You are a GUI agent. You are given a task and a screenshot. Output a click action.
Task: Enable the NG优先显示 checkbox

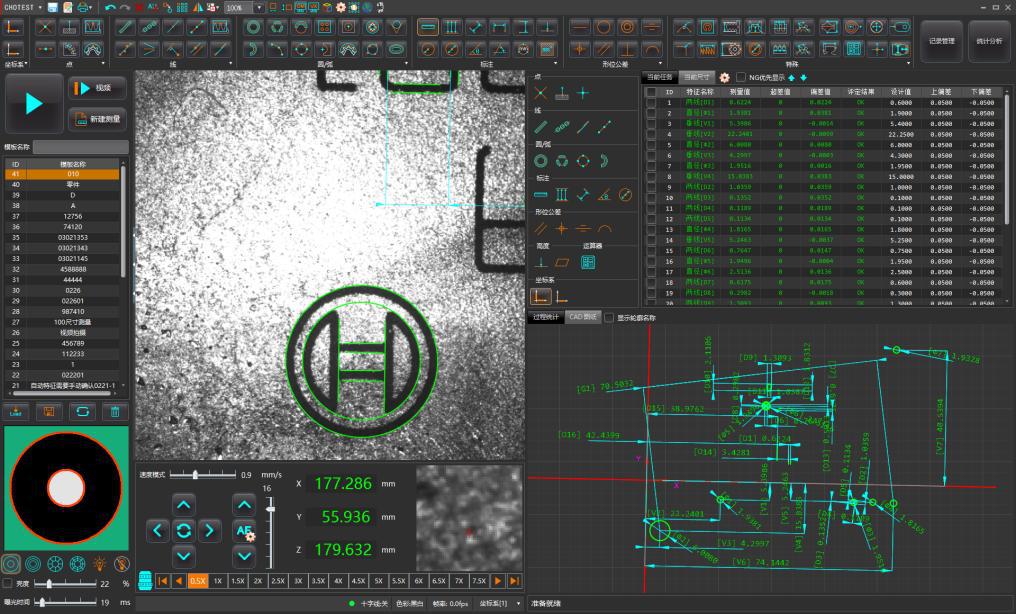741,77
